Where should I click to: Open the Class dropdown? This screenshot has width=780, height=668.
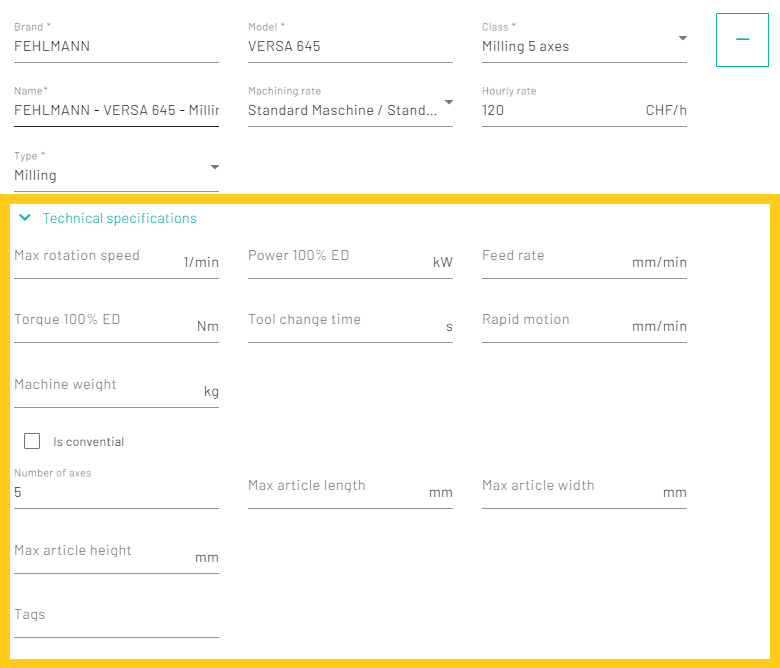584,46
